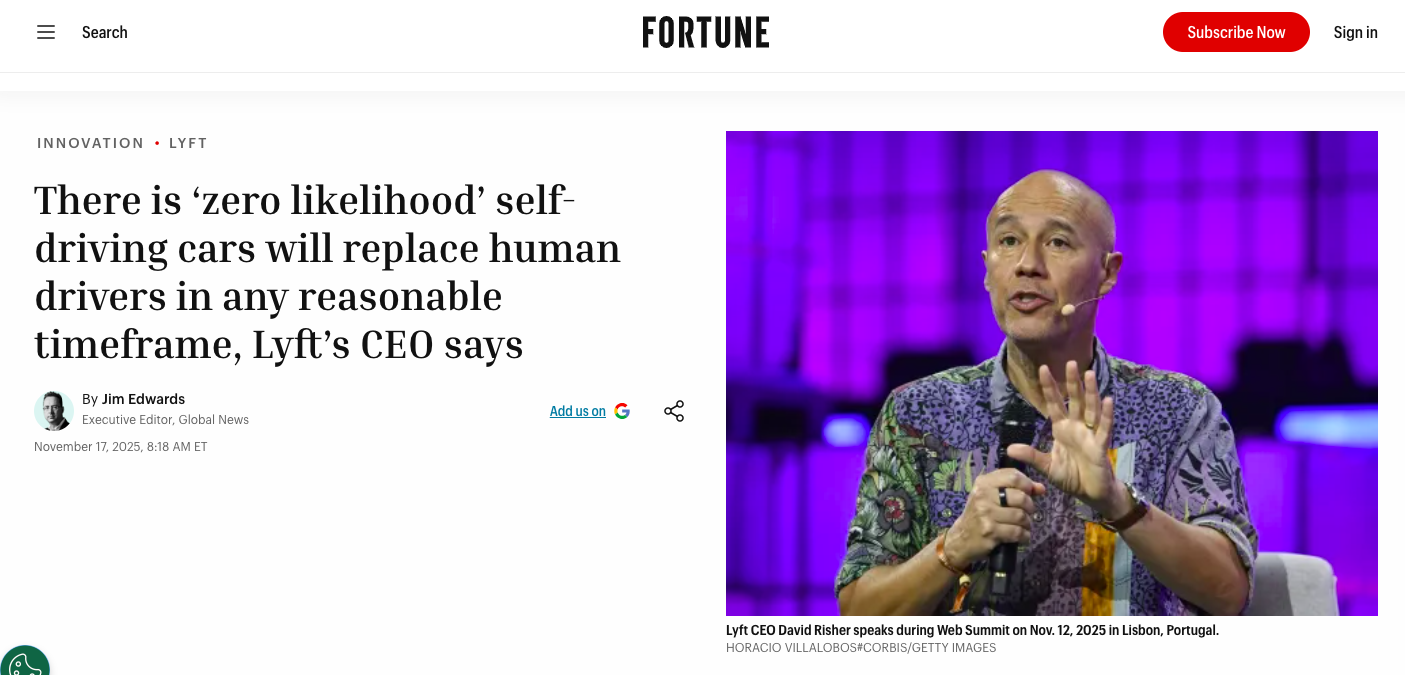Click the Search option in header

104,32
